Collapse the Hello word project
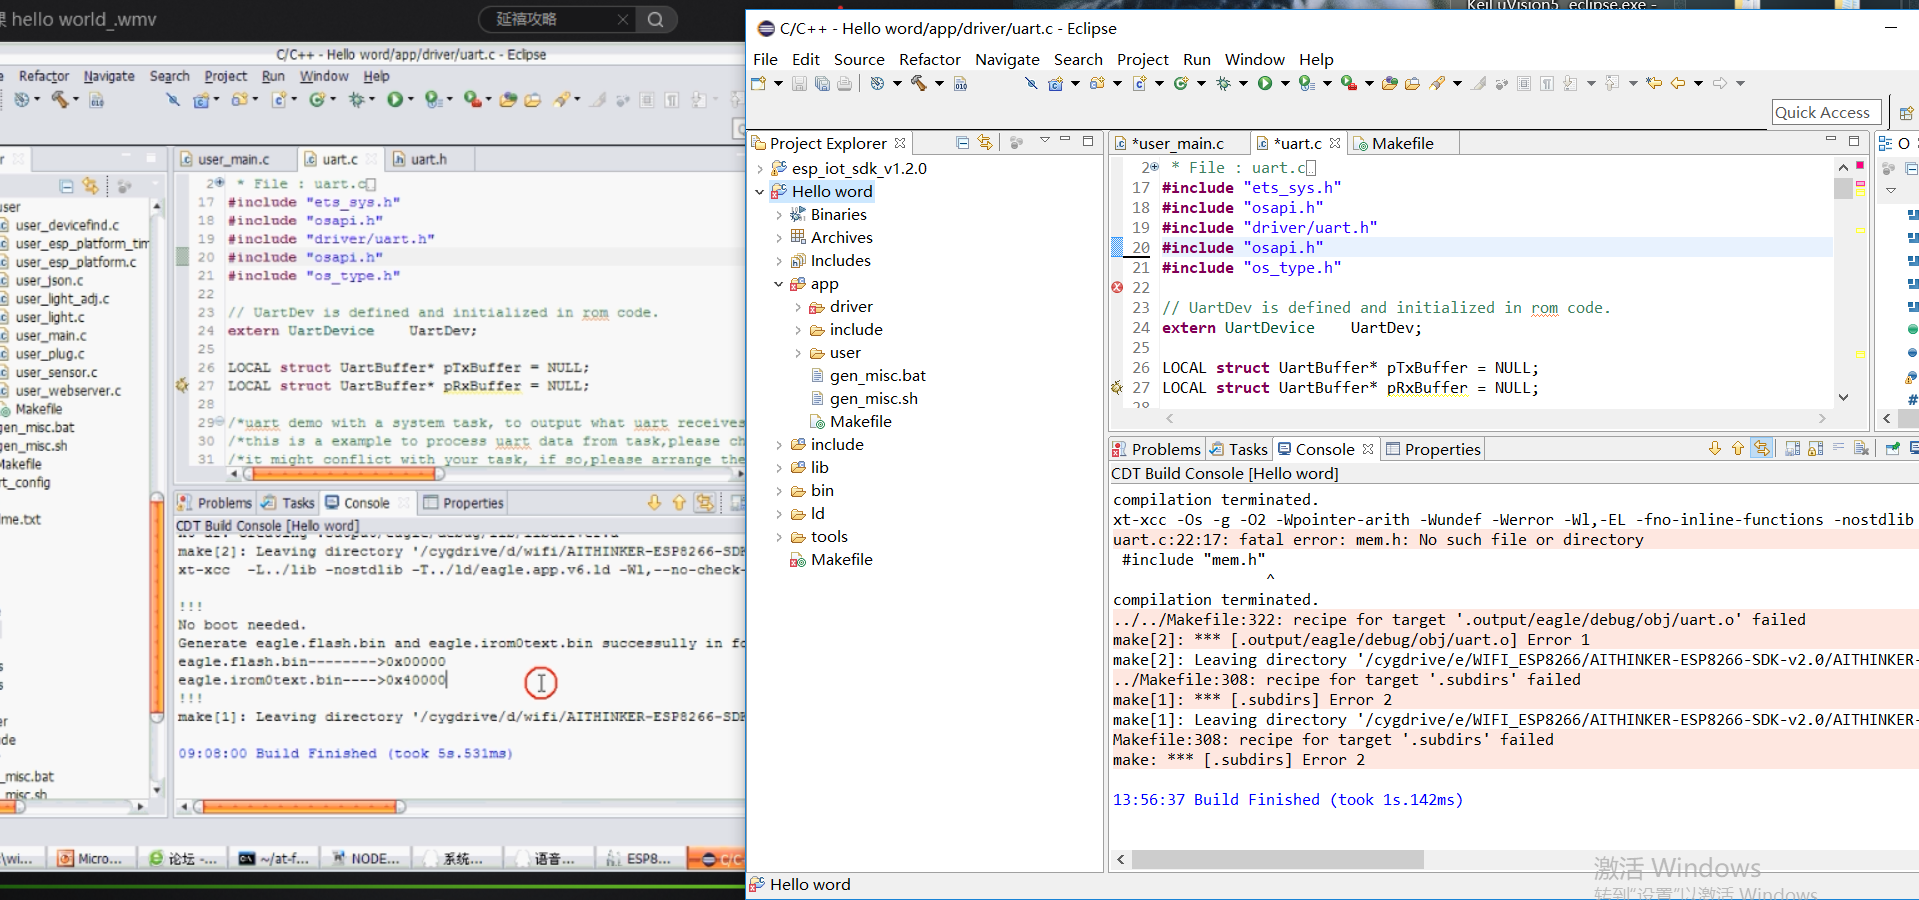The image size is (1919, 900). click(760, 192)
